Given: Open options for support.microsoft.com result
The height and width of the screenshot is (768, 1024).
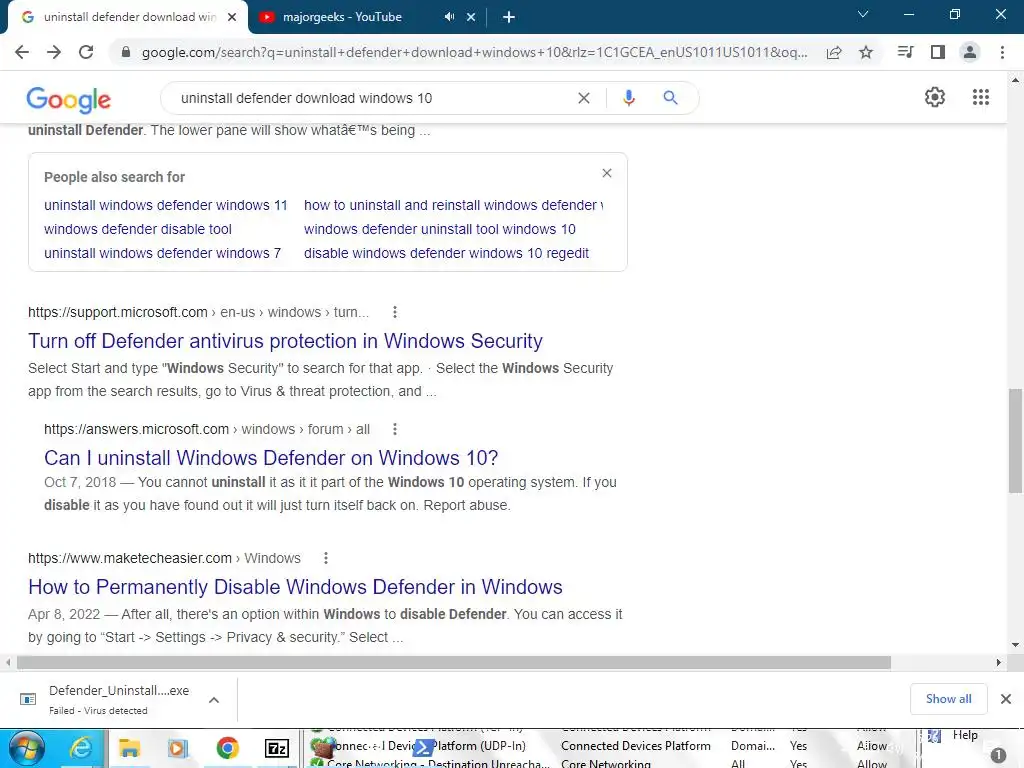Looking at the screenshot, I should coord(394,312).
